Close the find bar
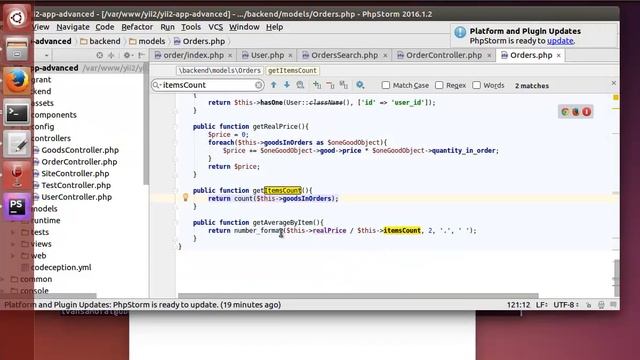Viewport: 640px width, 360px height. [x=614, y=83]
